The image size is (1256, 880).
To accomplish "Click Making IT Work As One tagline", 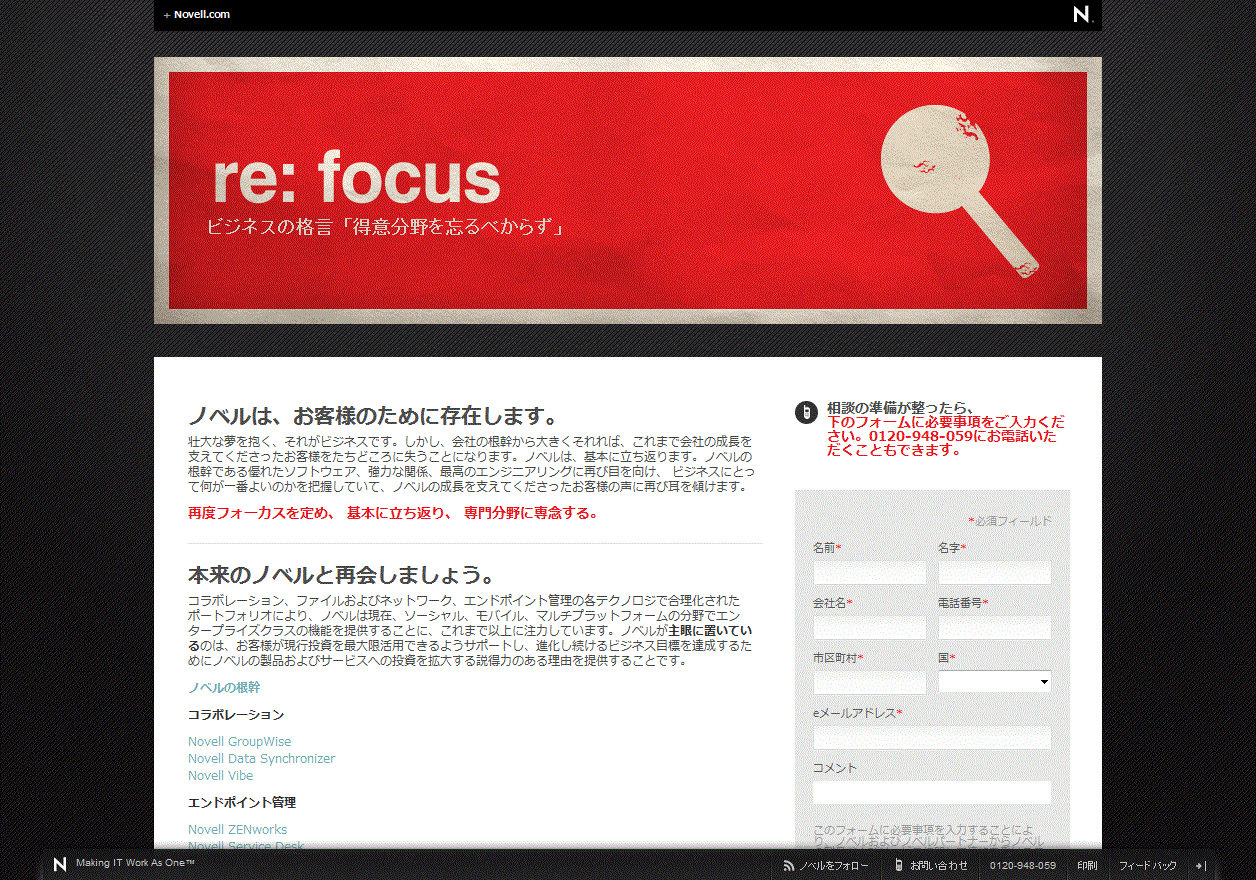I will click(135, 863).
